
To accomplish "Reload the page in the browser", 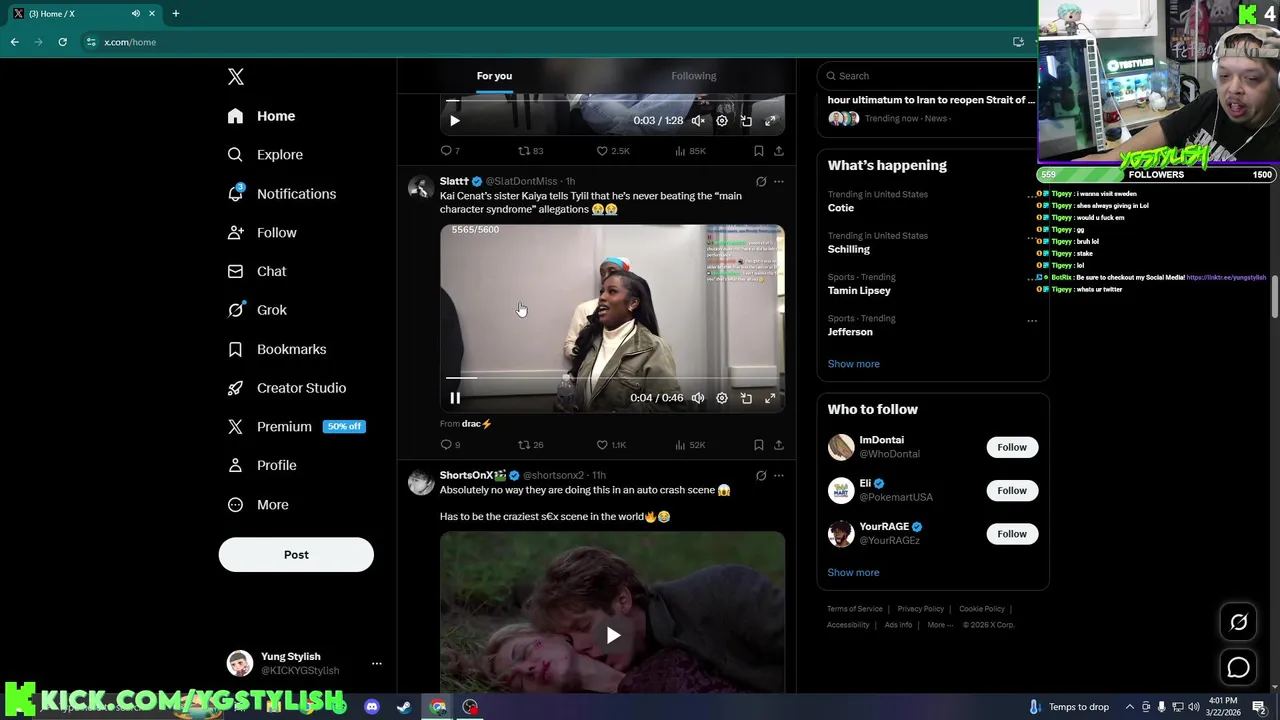I will pos(62,42).
